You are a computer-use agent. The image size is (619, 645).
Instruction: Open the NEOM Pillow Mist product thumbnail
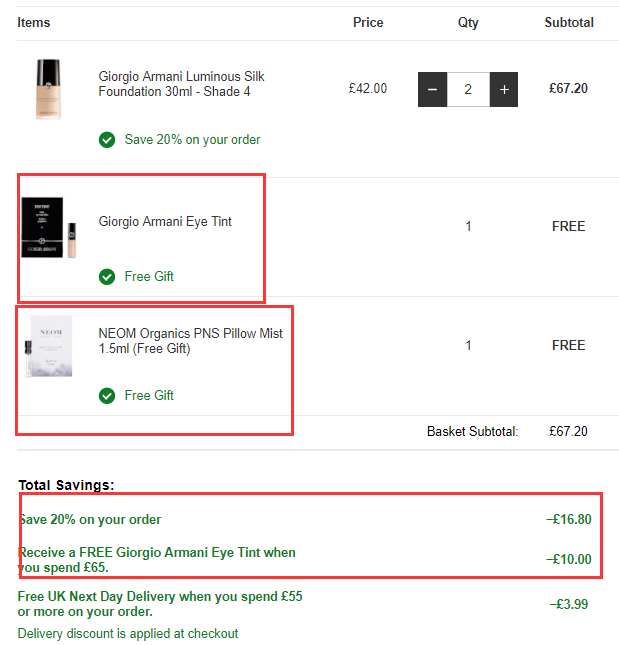point(49,346)
